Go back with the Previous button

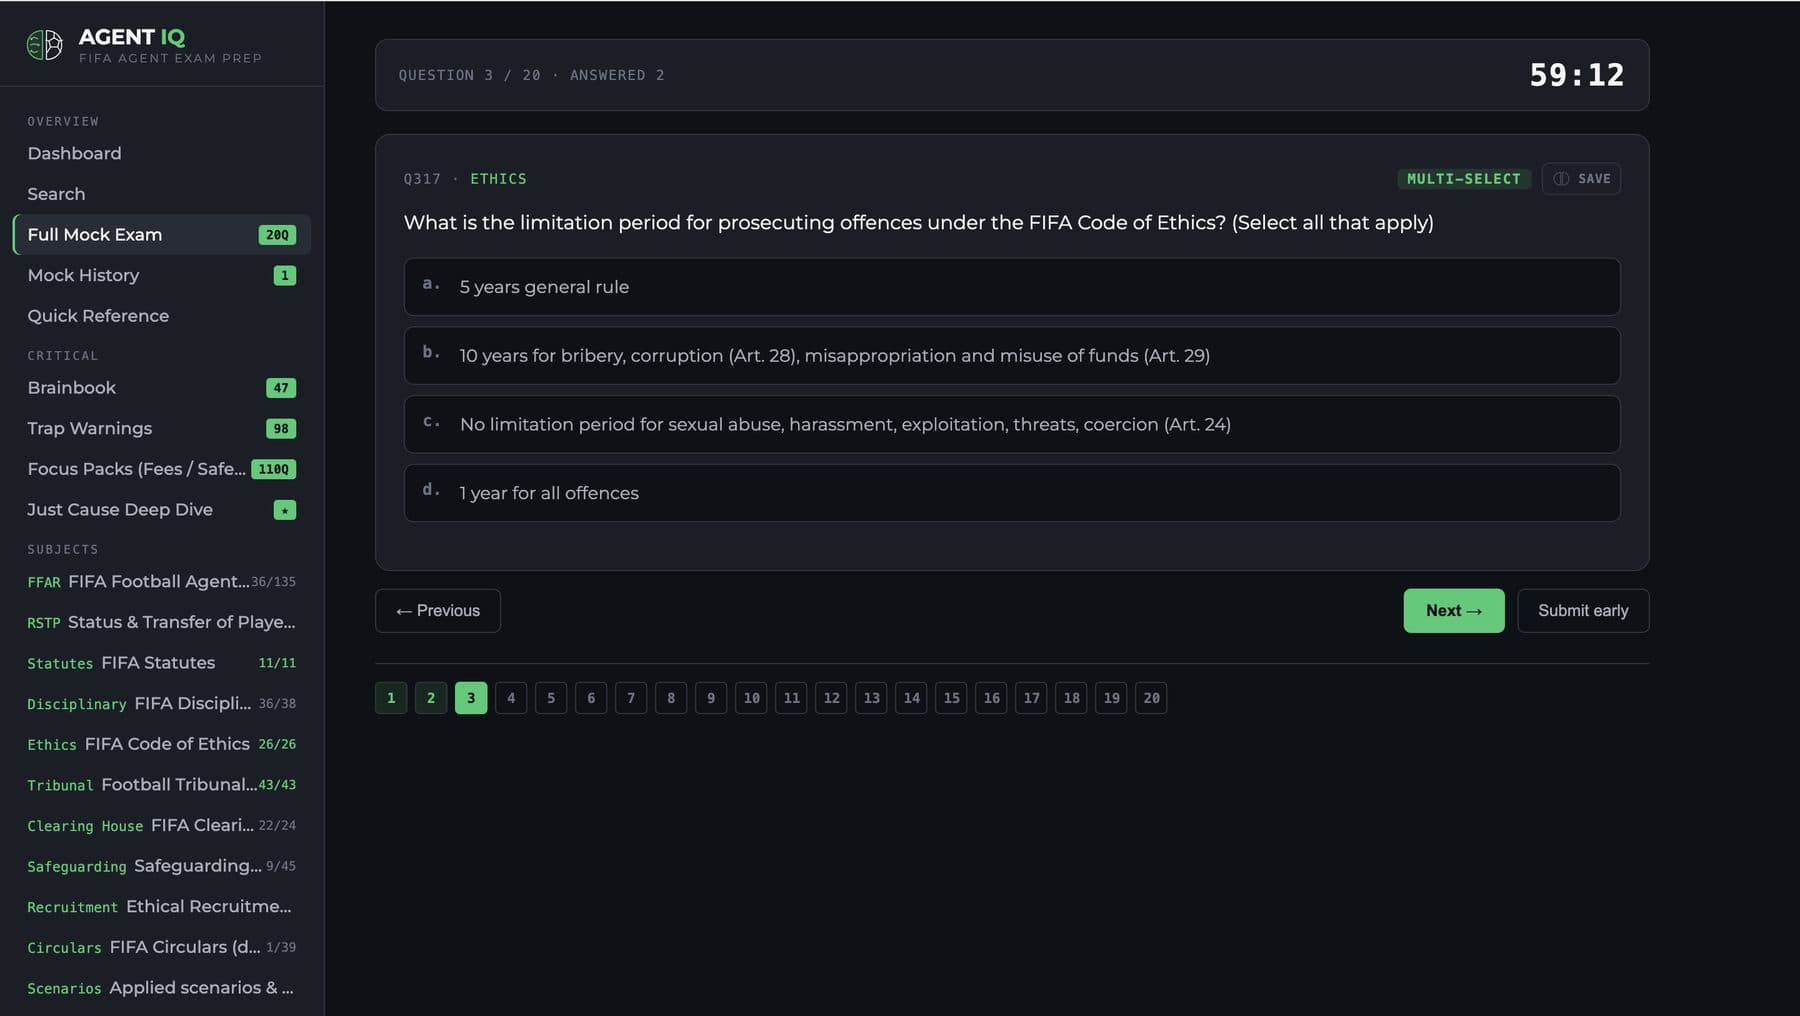[x=438, y=611]
